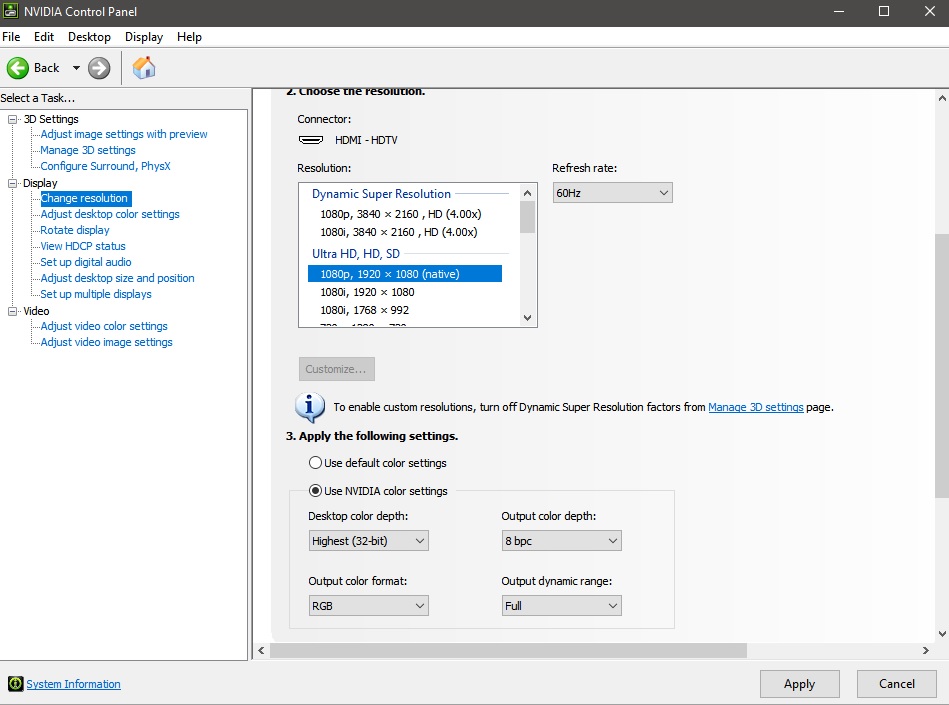This screenshot has width=949, height=705.
Task: Open Set up digital audio
Action: pyautogui.click(x=85, y=262)
